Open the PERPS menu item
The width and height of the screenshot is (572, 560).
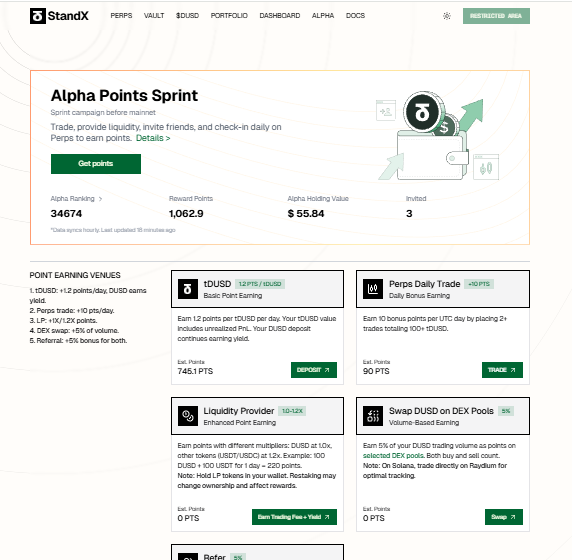click(x=121, y=16)
